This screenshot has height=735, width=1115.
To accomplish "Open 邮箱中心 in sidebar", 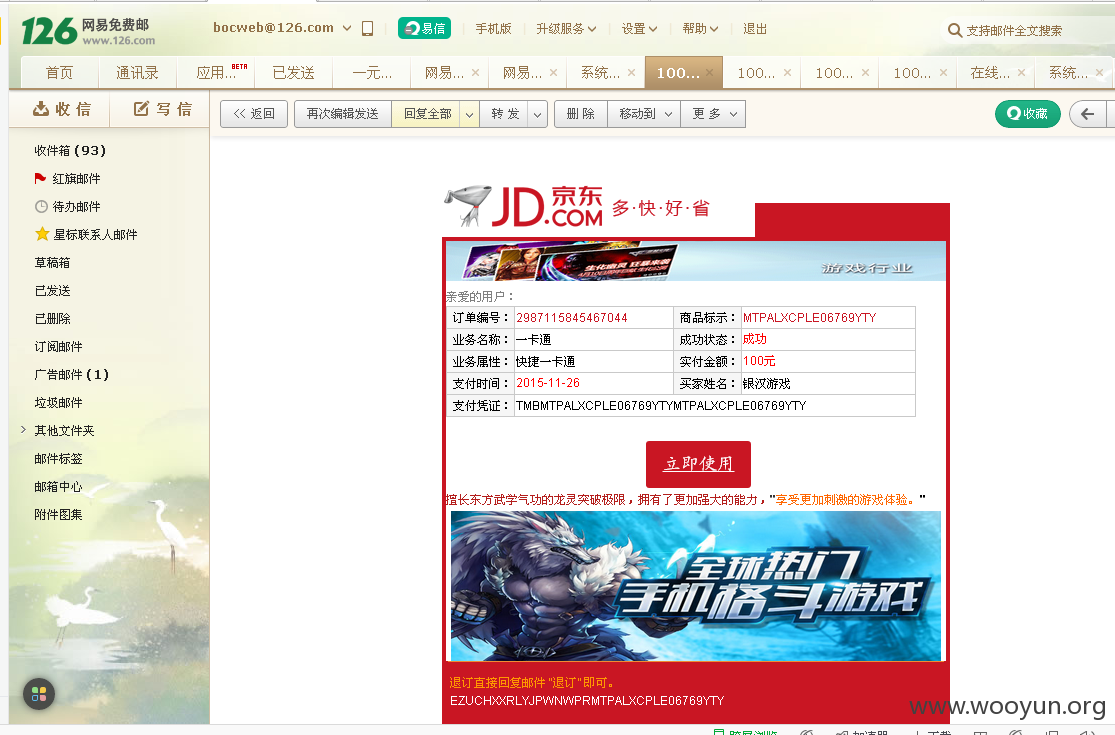I will (x=58, y=486).
